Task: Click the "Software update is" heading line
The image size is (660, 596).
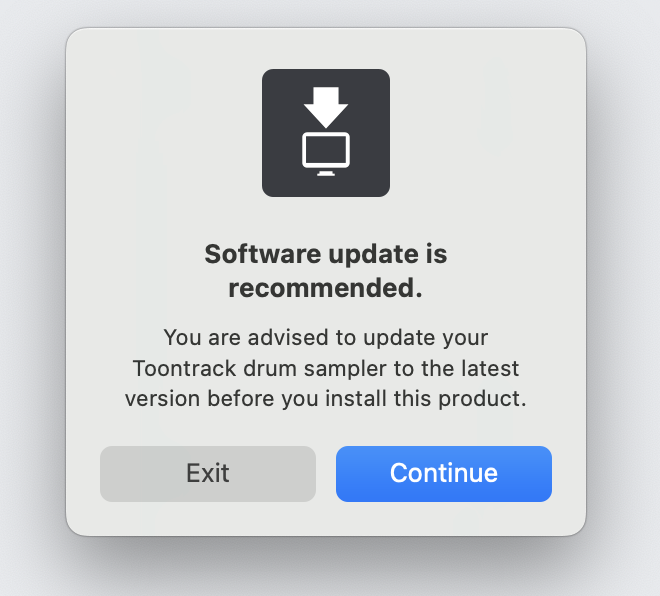Action: tap(325, 254)
